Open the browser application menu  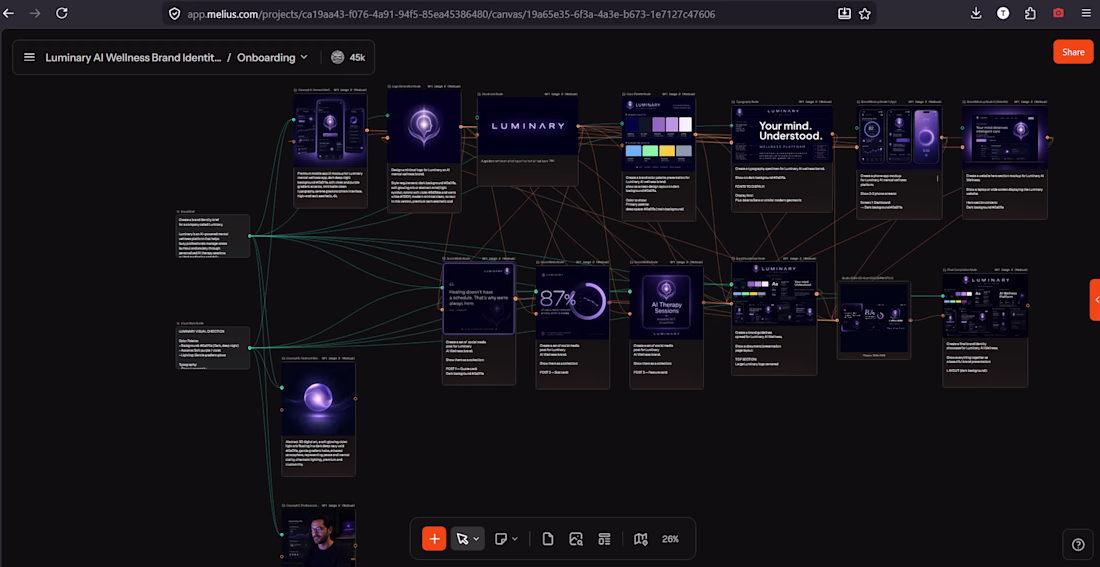click(x=1085, y=13)
